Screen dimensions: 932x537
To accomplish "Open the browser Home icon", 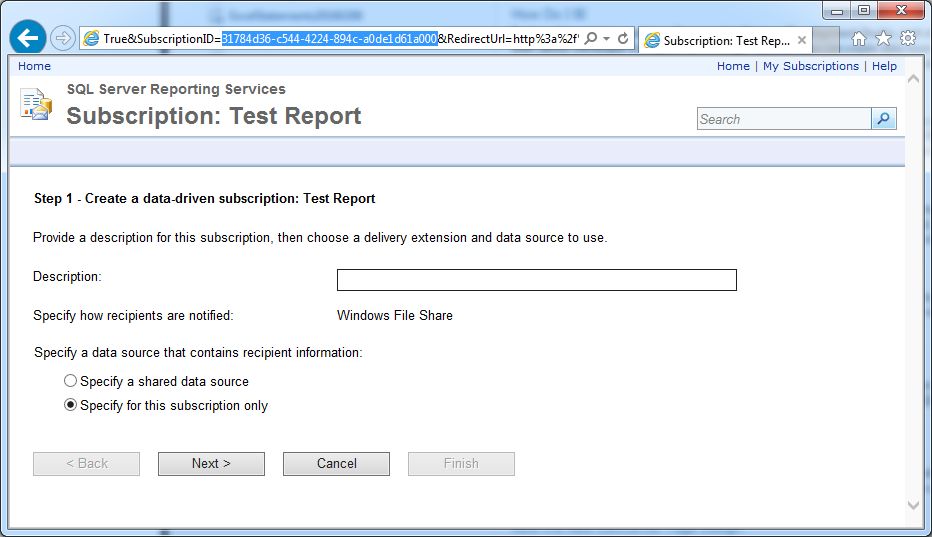I will click(859, 39).
